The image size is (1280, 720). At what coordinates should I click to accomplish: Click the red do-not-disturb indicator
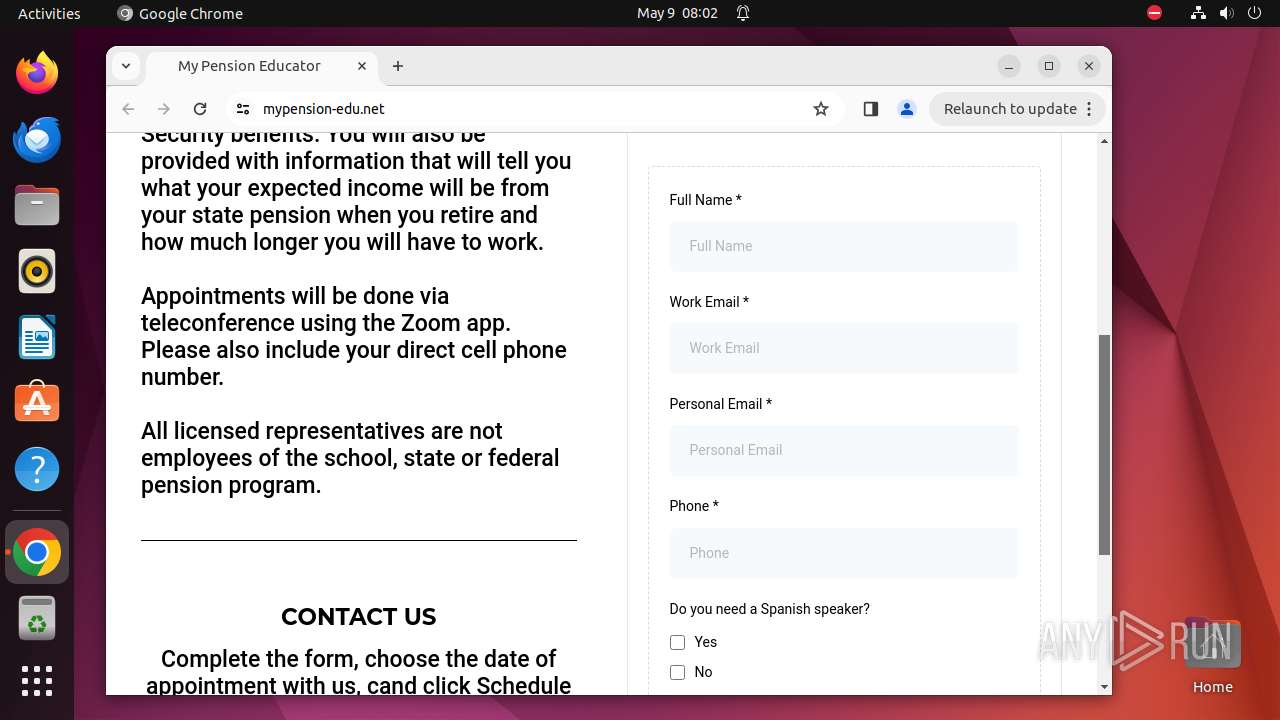(1154, 13)
